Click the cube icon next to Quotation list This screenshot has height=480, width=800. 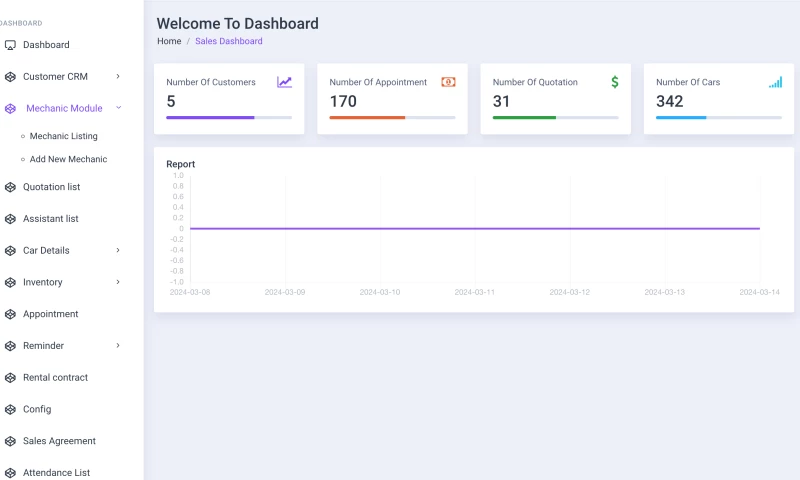[x=10, y=187]
